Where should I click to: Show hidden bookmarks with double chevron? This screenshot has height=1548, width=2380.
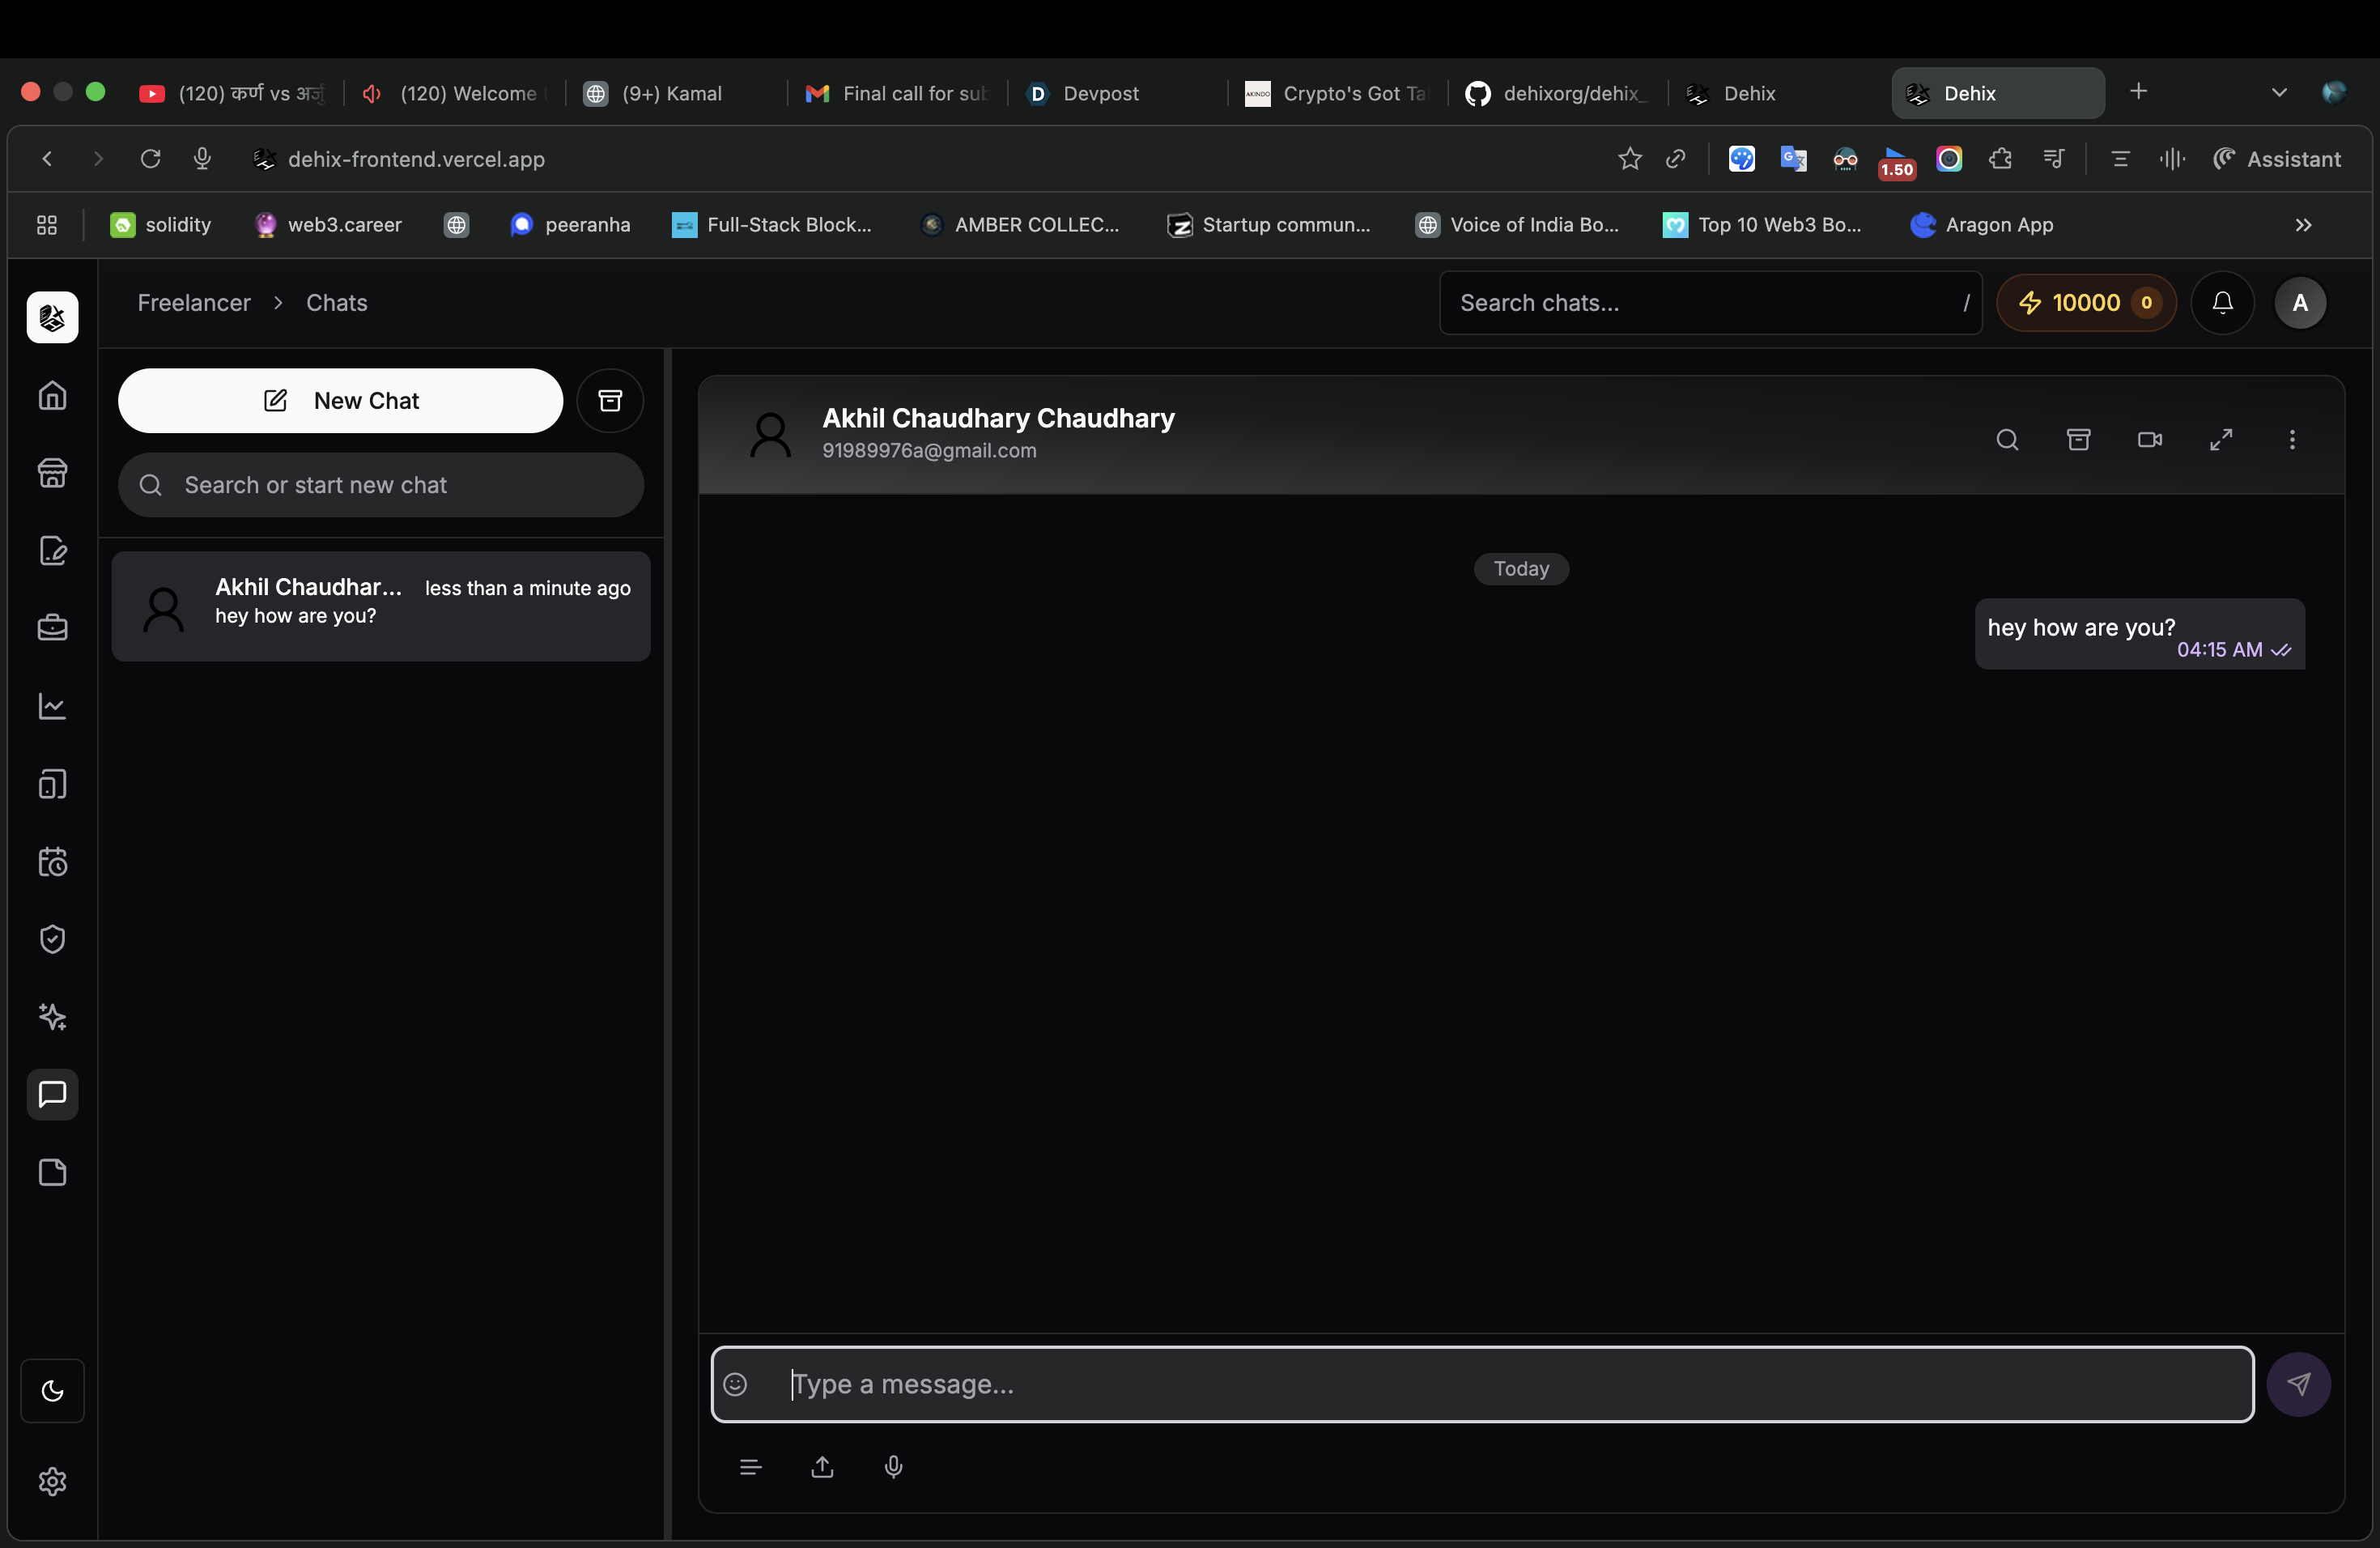tap(2303, 225)
